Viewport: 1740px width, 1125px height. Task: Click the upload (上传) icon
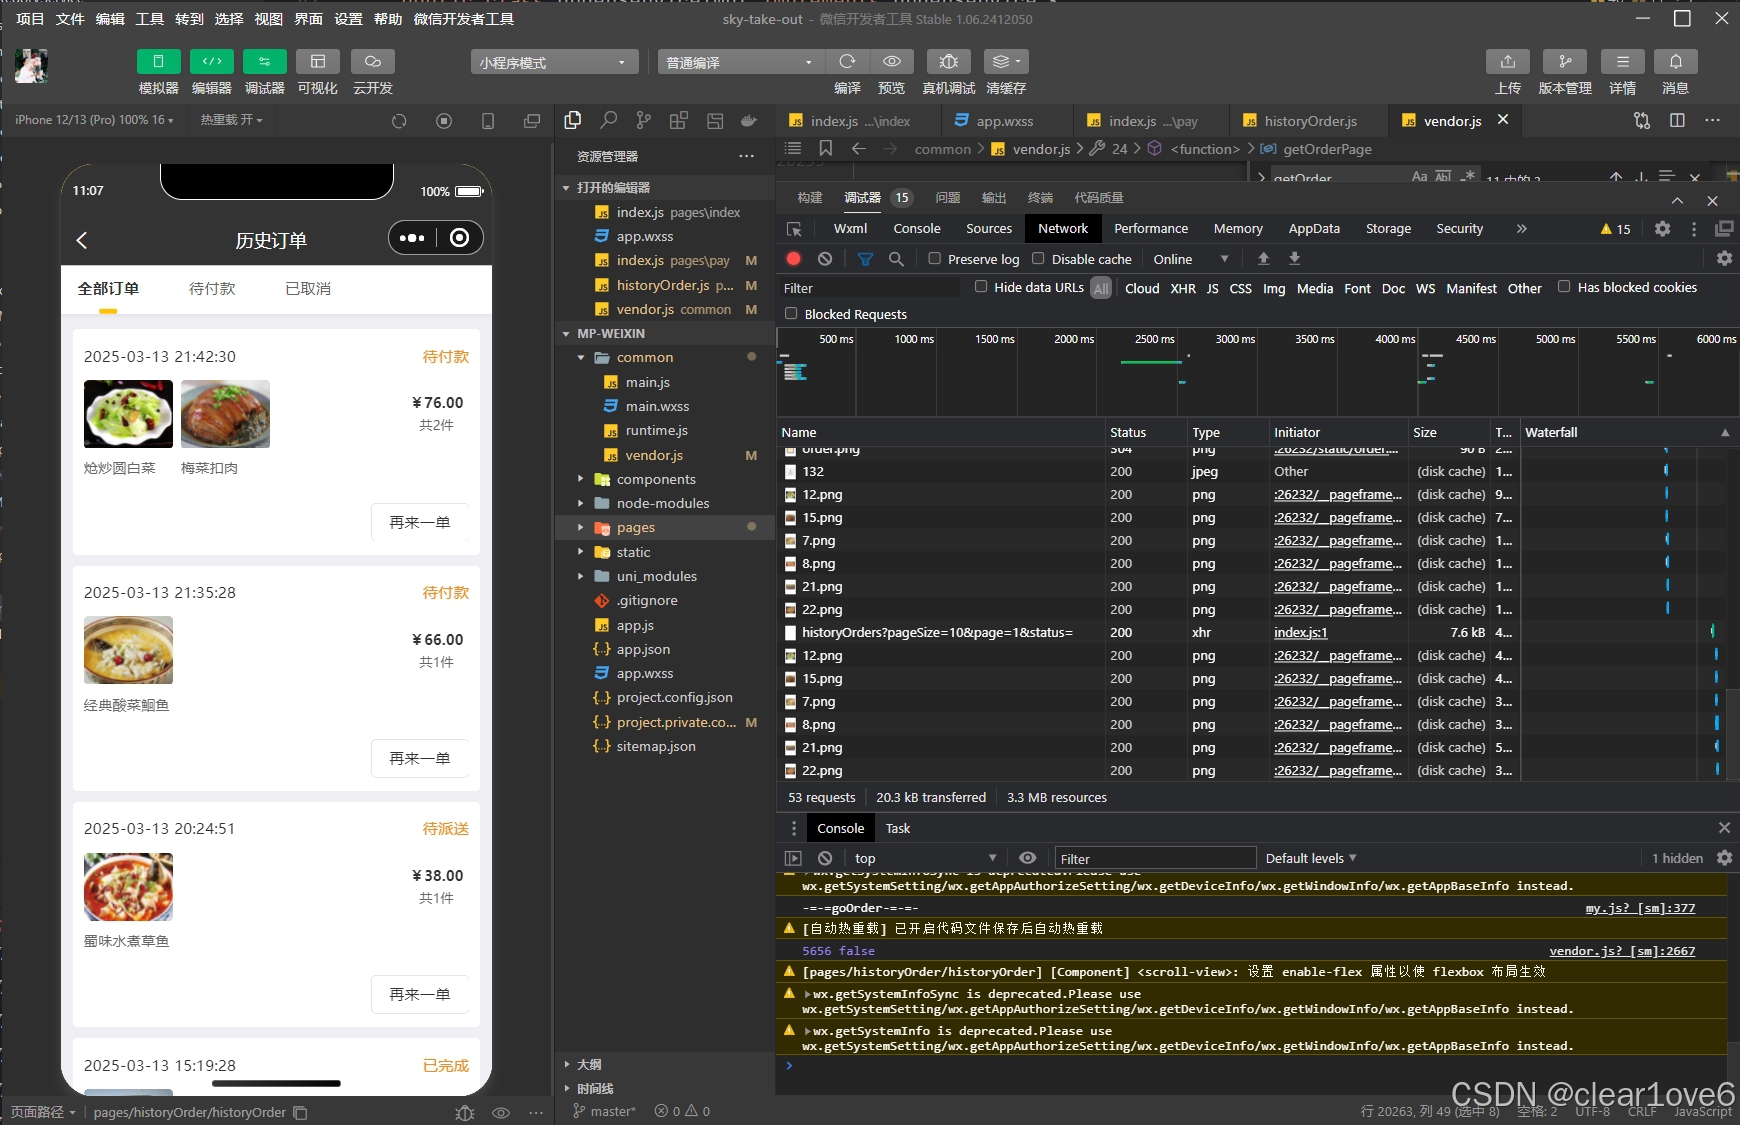click(x=1507, y=62)
